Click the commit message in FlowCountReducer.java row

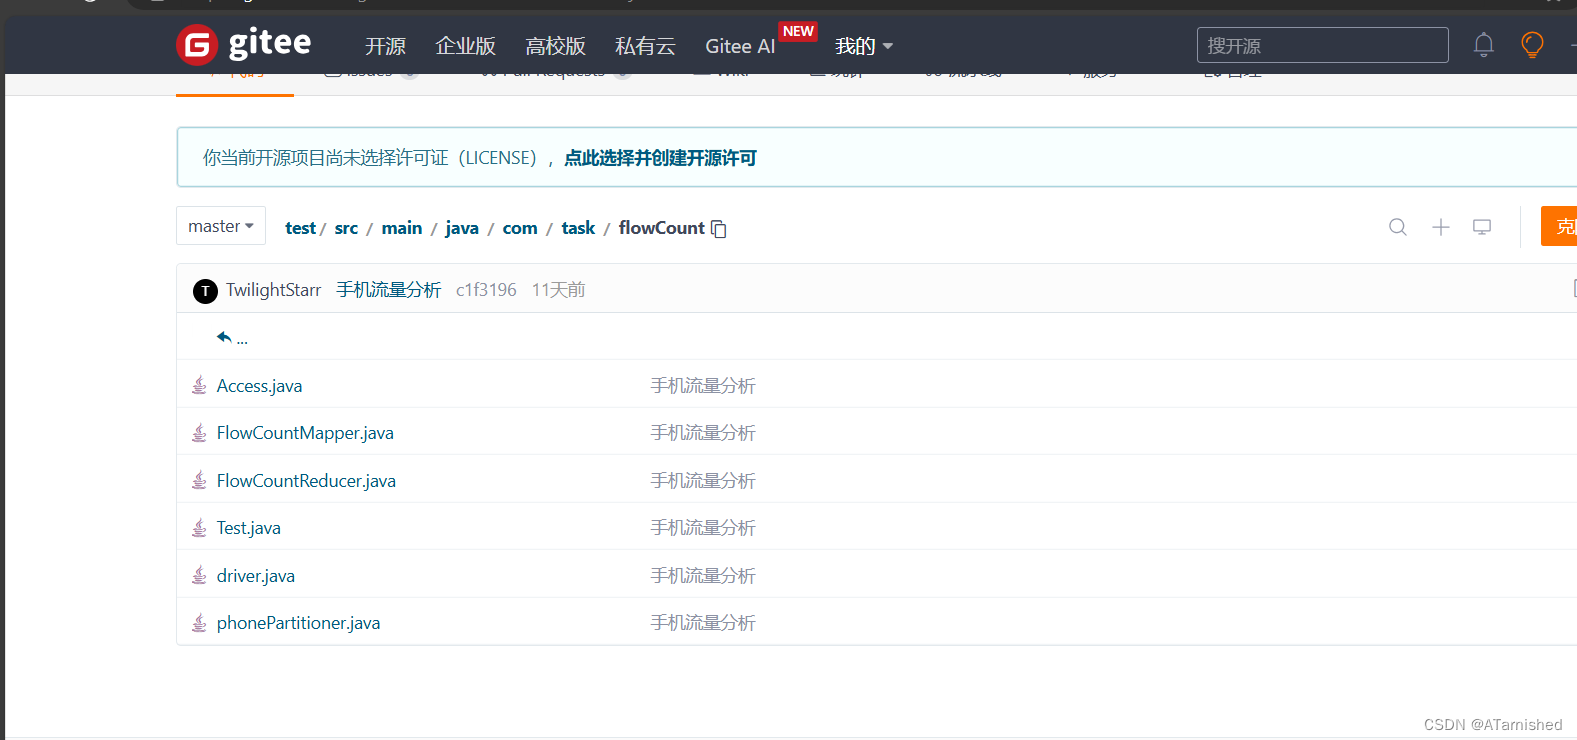[703, 481]
